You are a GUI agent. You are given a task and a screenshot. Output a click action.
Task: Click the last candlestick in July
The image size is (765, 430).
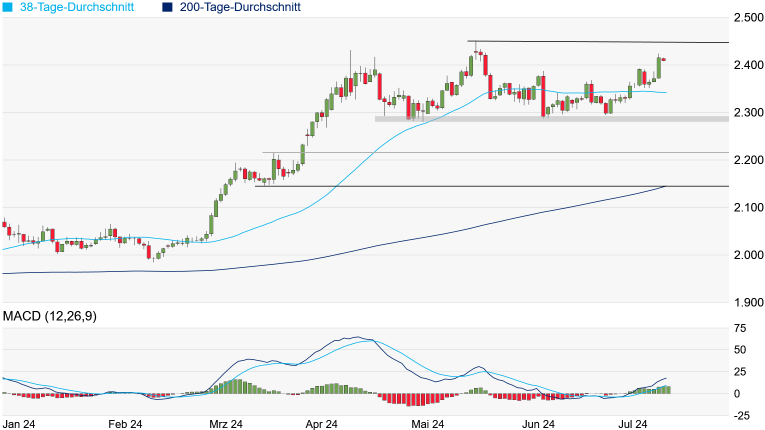(x=664, y=60)
